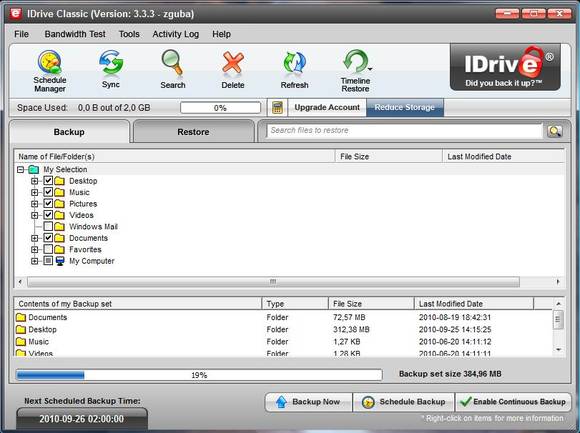Image resolution: width=580 pixels, height=433 pixels.
Task: Open the Help menu
Action: pos(221,34)
